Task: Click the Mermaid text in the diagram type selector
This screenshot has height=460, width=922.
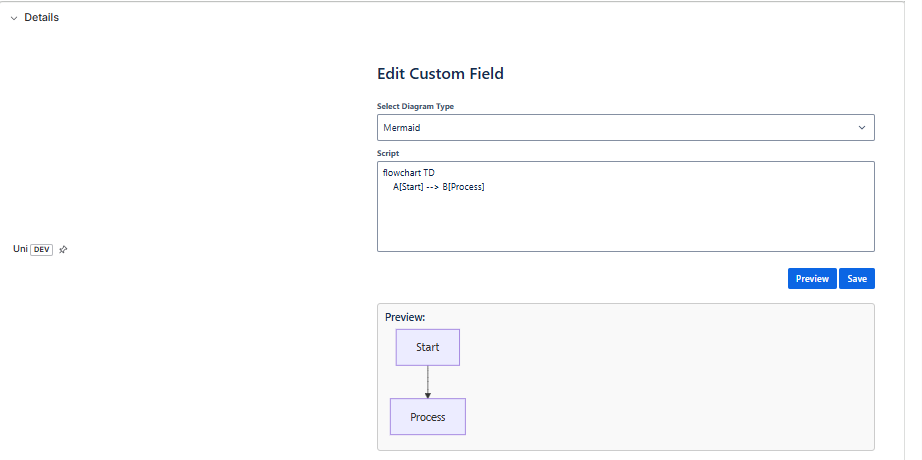Action: point(402,128)
